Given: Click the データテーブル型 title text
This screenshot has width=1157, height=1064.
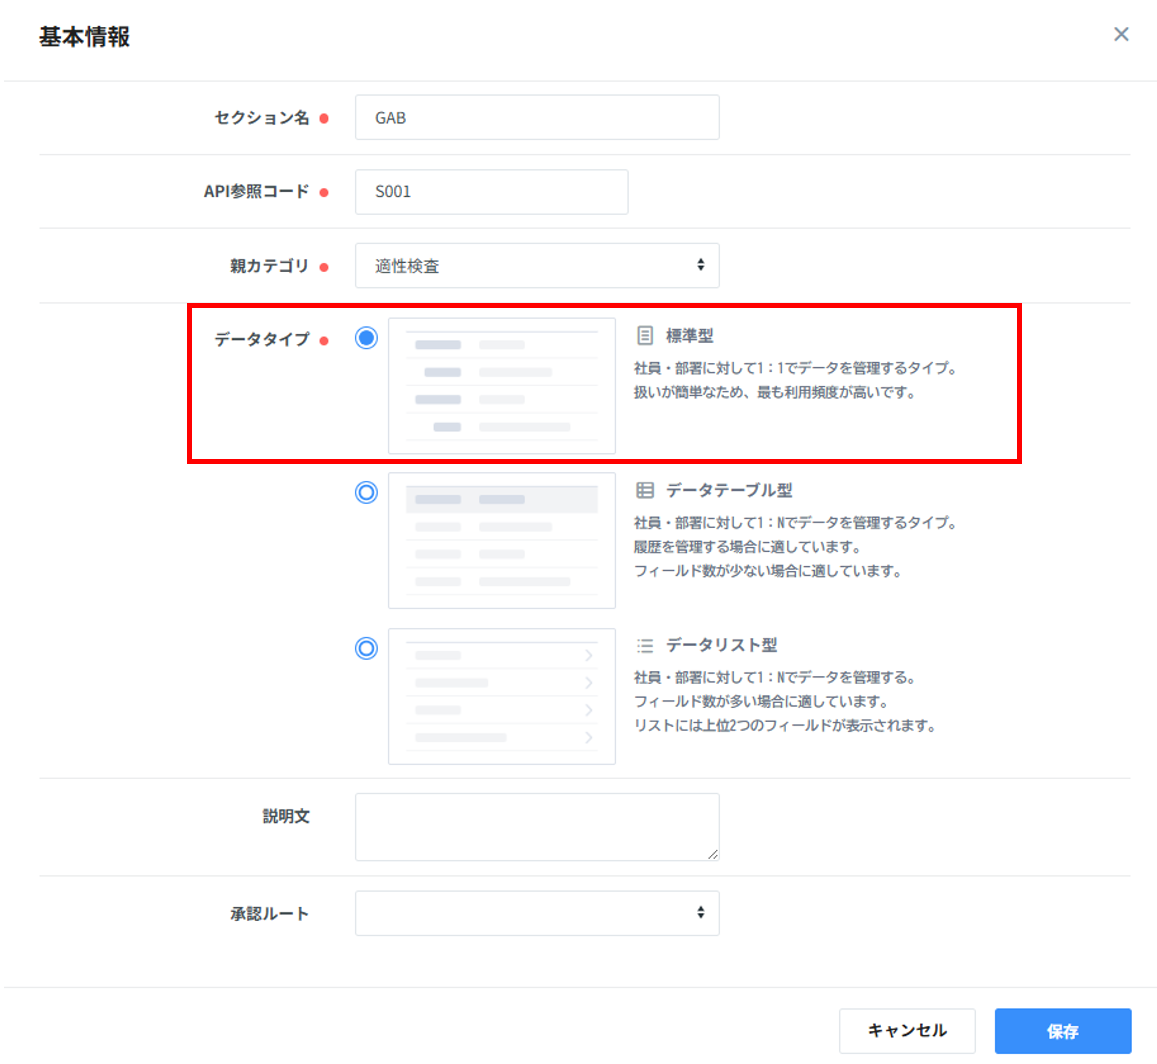Looking at the screenshot, I should pos(729,490).
